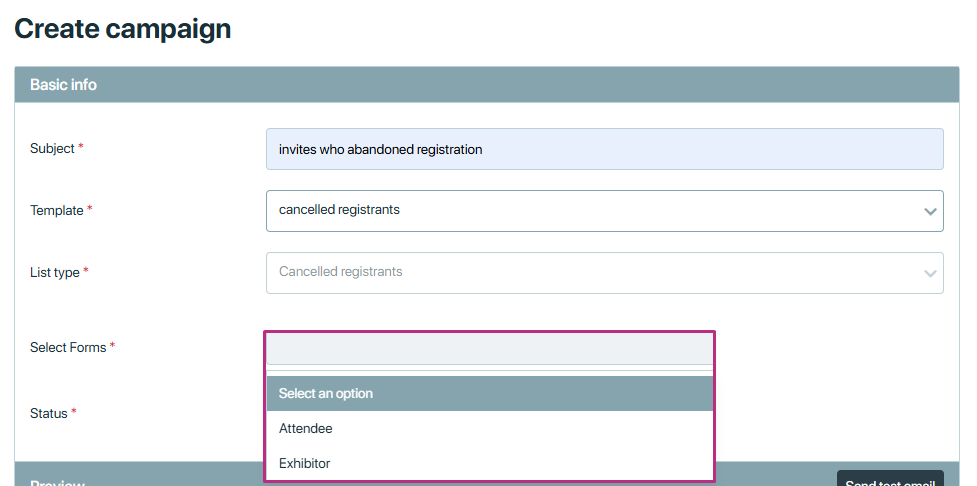Click the Send test email button
The image size is (977, 486).
(890, 479)
